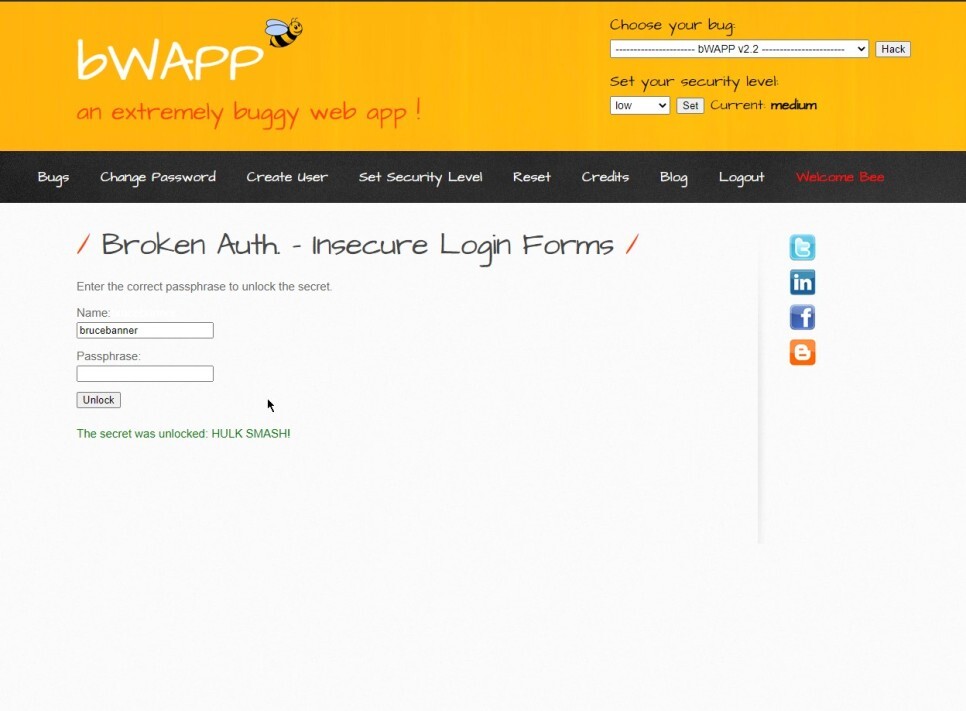Click the Broken Auth page heading

tap(357, 246)
